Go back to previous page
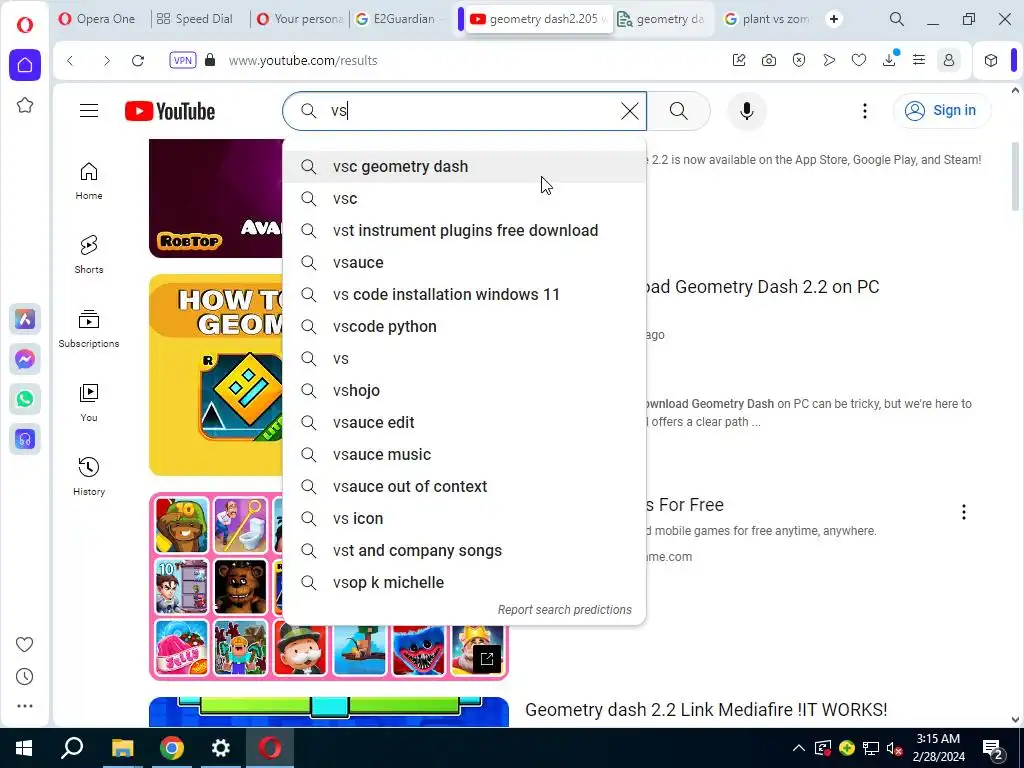 (71, 61)
